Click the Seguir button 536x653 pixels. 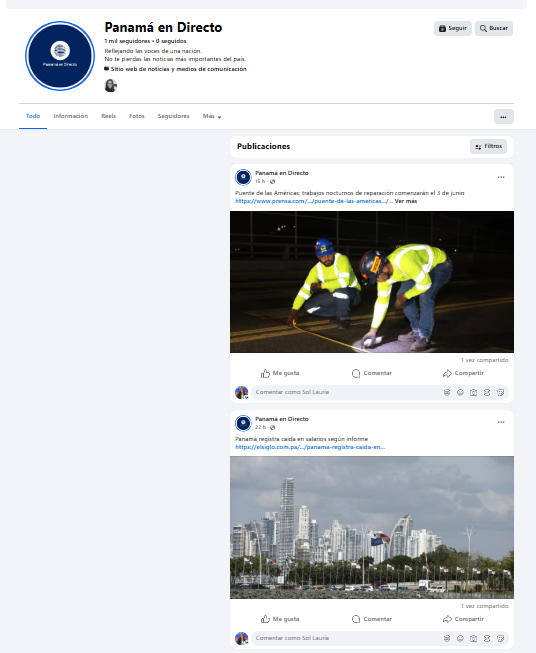453,28
